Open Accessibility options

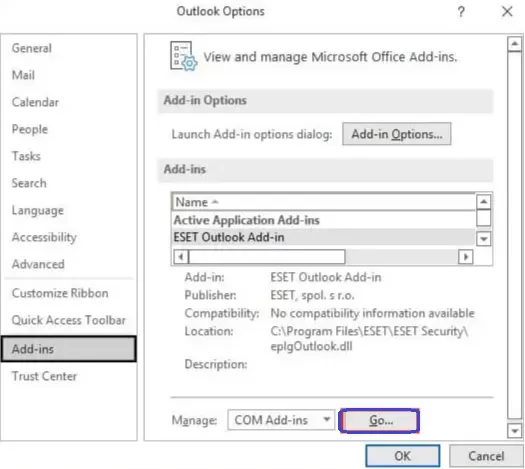click(x=44, y=237)
